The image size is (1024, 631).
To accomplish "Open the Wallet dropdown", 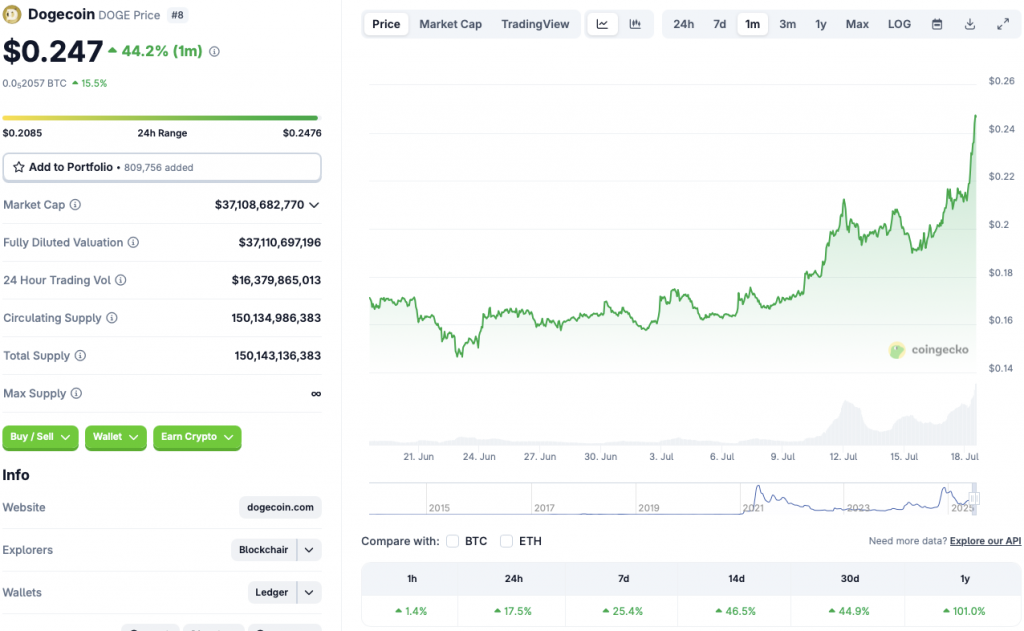I will click(116, 437).
